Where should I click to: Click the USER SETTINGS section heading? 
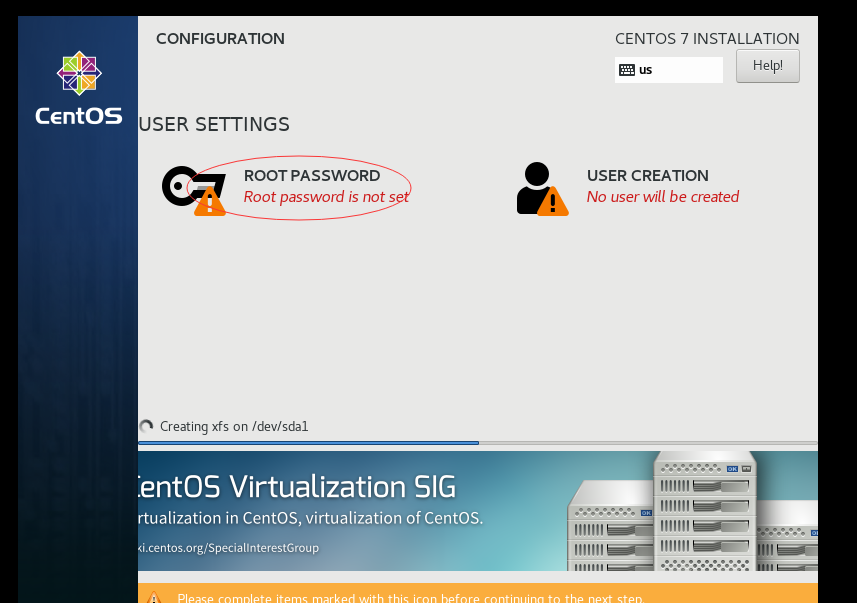coord(214,124)
